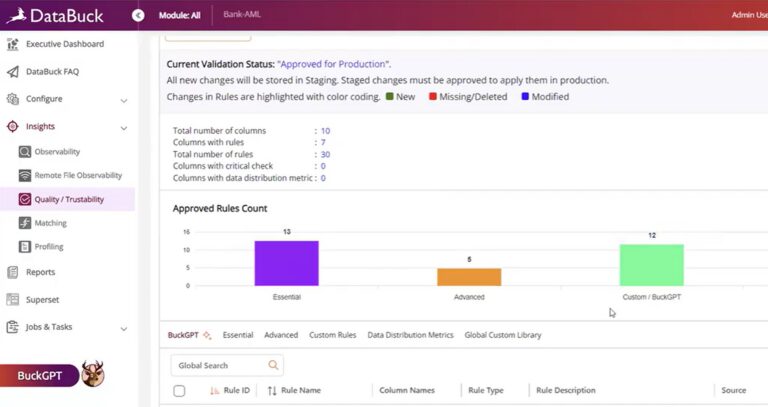Viewport: 768px width, 407px height.
Task: Click the total number of columns value 10
Action: tap(325, 131)
